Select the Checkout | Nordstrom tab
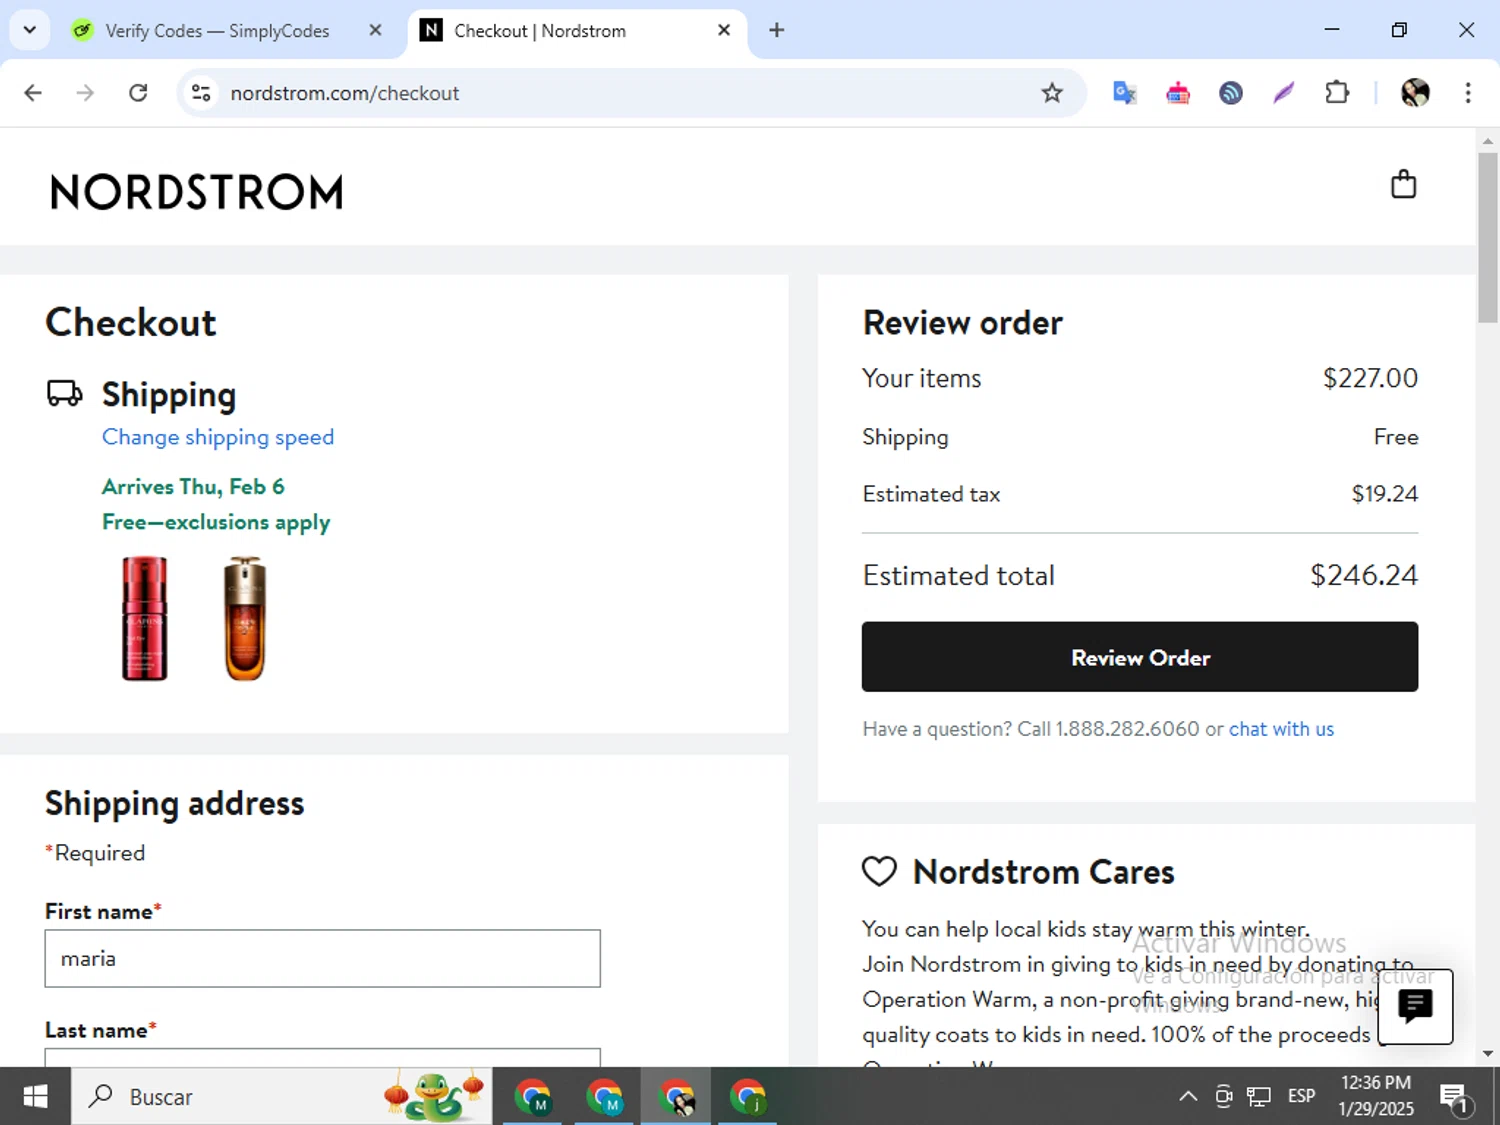This screenshot has height=1125, width=1500. pos(575,31)
